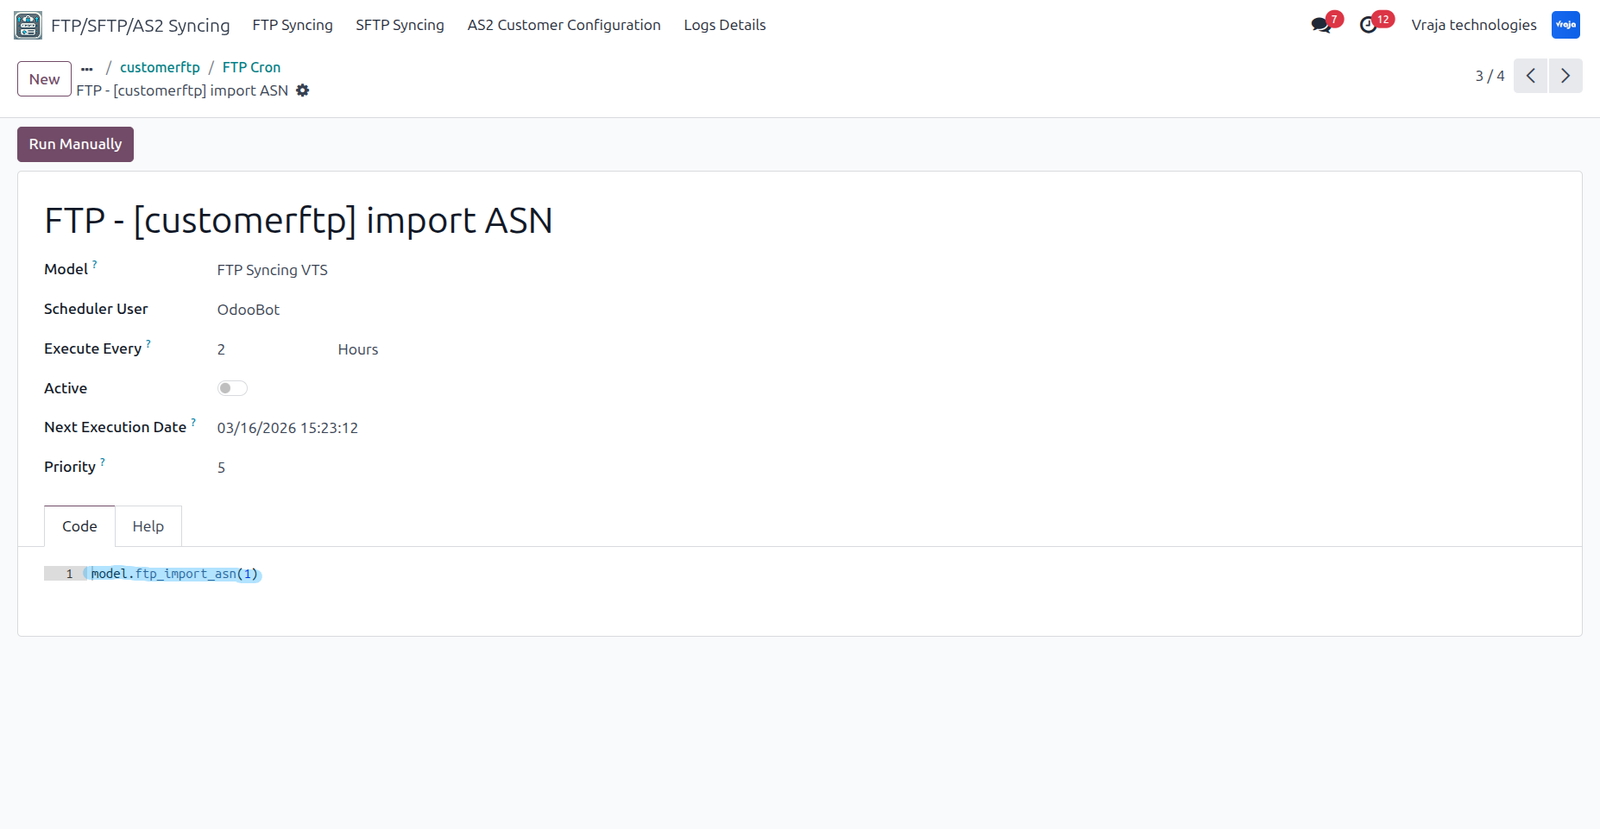1600x829 pixels.
Task: Open the activities clock icon
Action: tap(1368, 25)
